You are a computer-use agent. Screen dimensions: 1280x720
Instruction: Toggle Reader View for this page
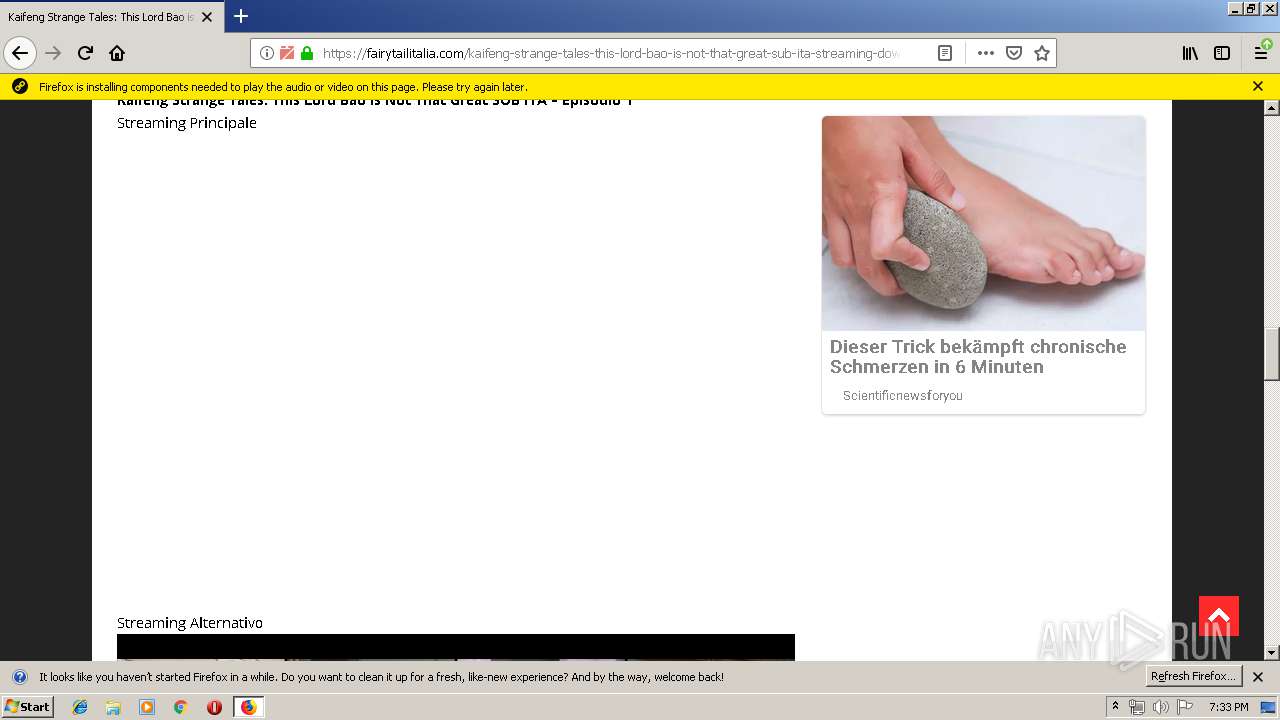[x=945, y=53]
